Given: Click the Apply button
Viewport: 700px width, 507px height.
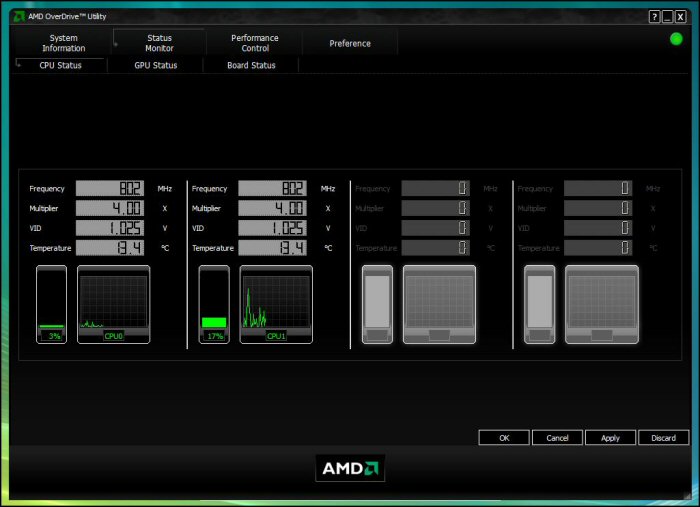Looking at the screenshot, I should [x=610, y=438].
